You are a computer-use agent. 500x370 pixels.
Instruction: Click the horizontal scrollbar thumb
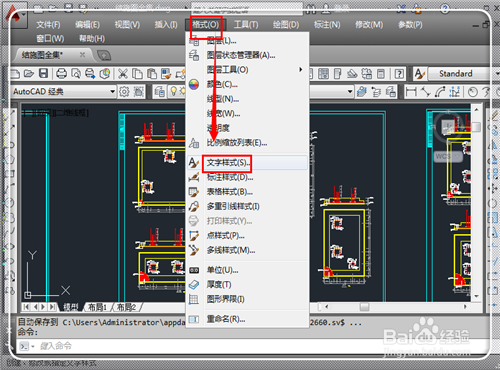pos(364,307)
